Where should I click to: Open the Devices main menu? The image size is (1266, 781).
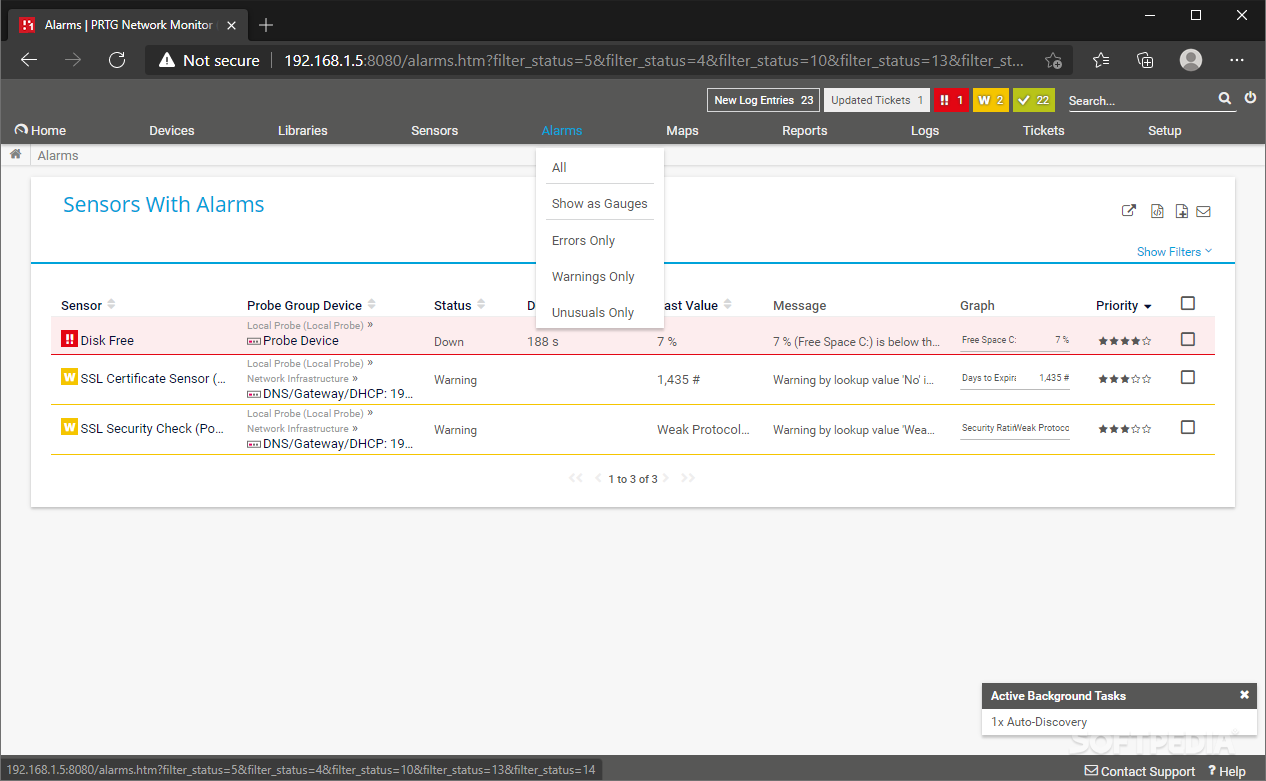[172, 130]
